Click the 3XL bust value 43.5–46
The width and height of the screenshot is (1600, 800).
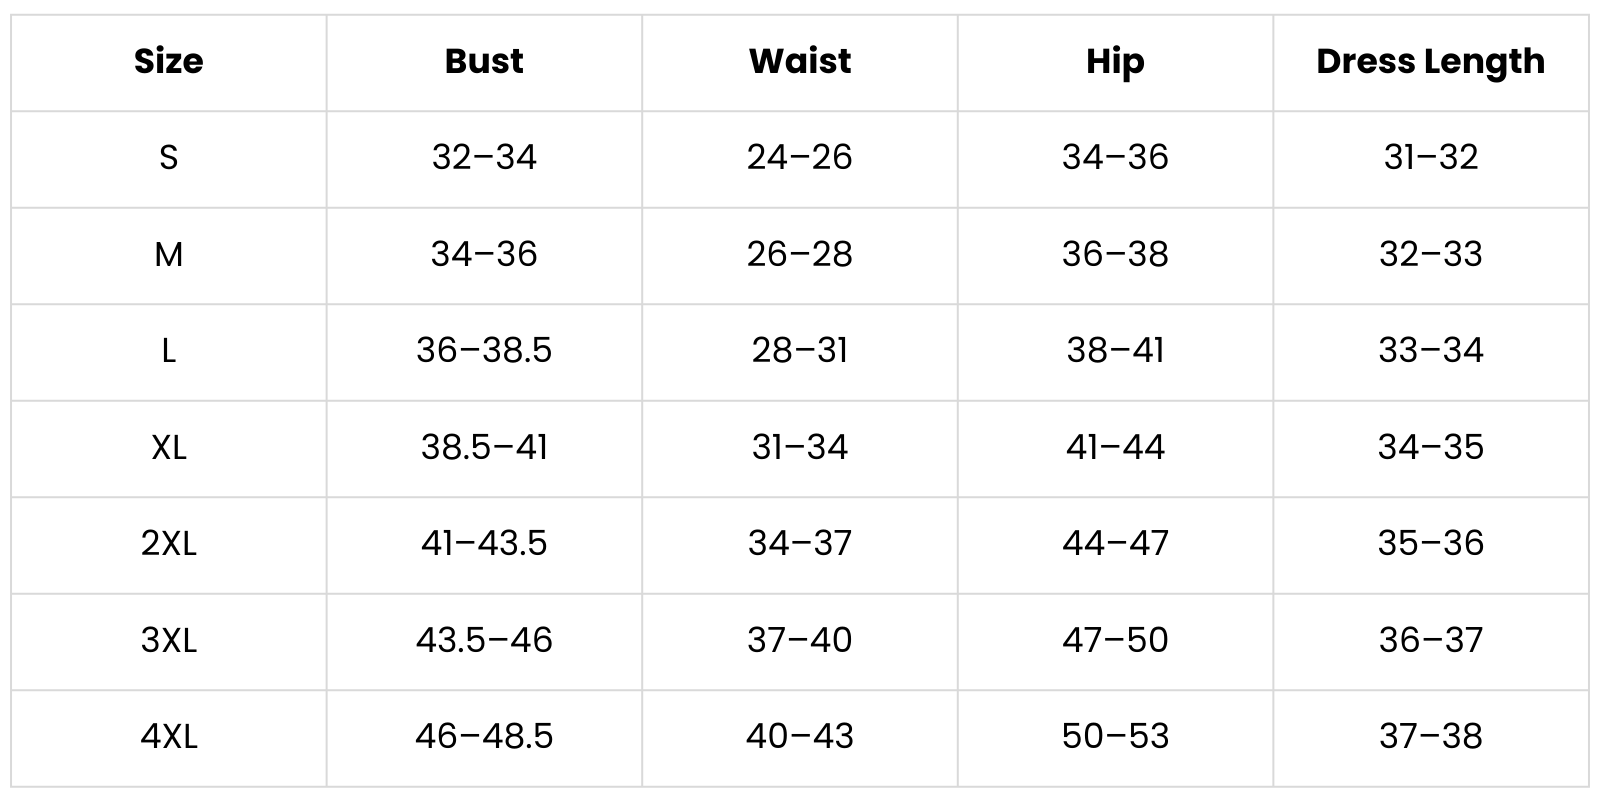coord(484,640)
